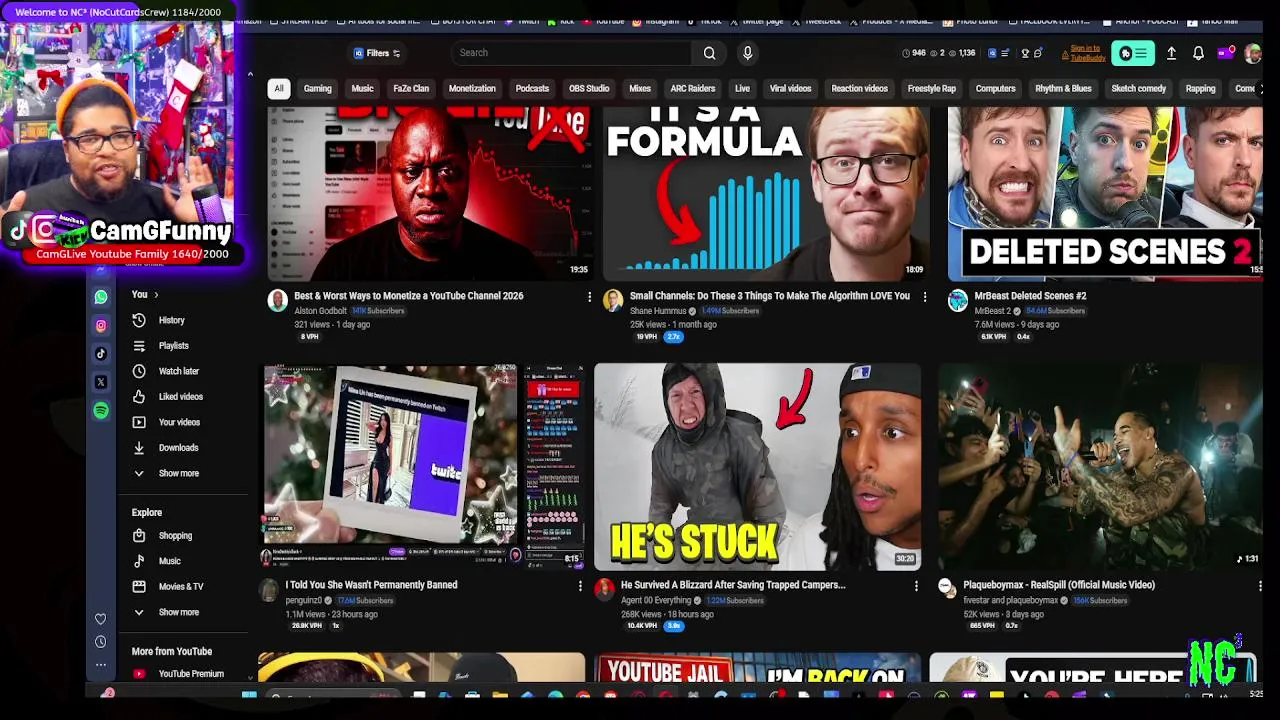Screen dimensions: 1280x720
Task: Click the three-dots icon in browser sidebar
Action: tap(100, 664)
